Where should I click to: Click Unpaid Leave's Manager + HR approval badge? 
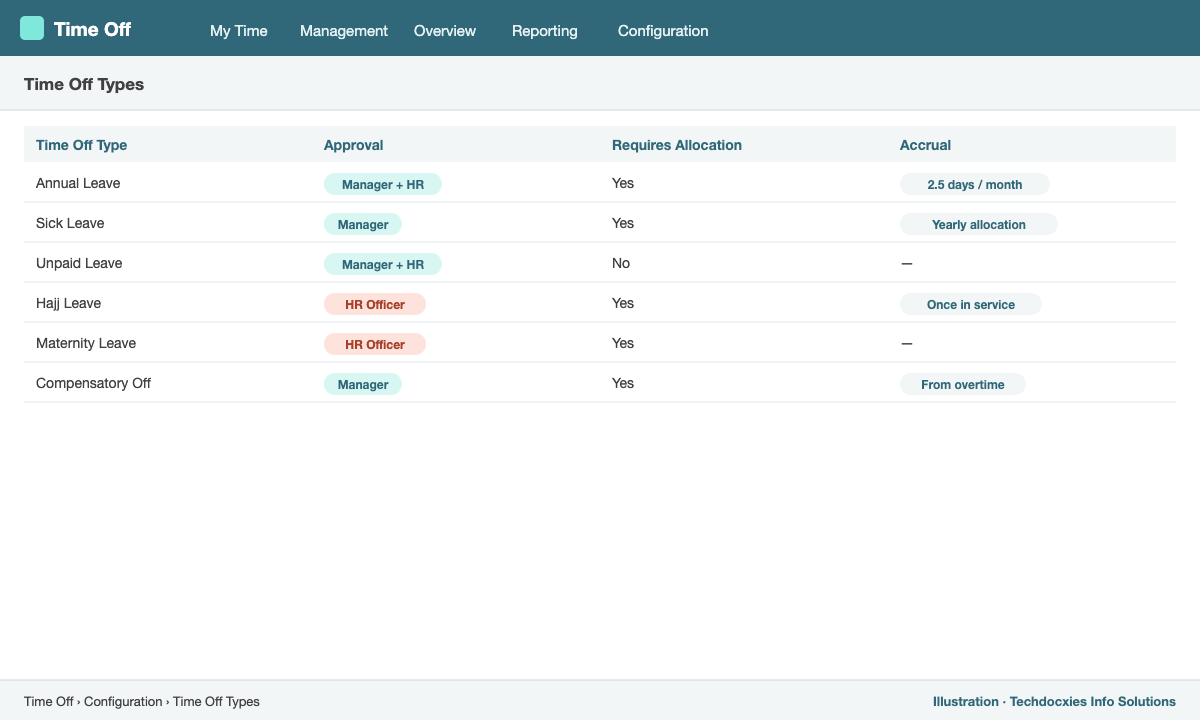click(x=383, y=264)
